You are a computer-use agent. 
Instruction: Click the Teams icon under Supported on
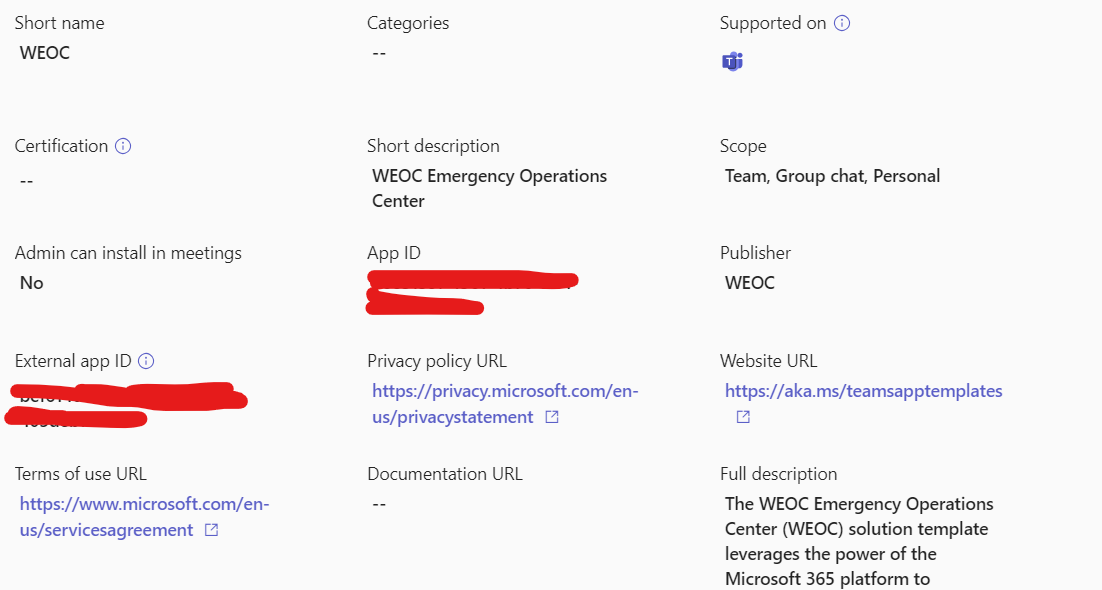[x=732, y=61]
